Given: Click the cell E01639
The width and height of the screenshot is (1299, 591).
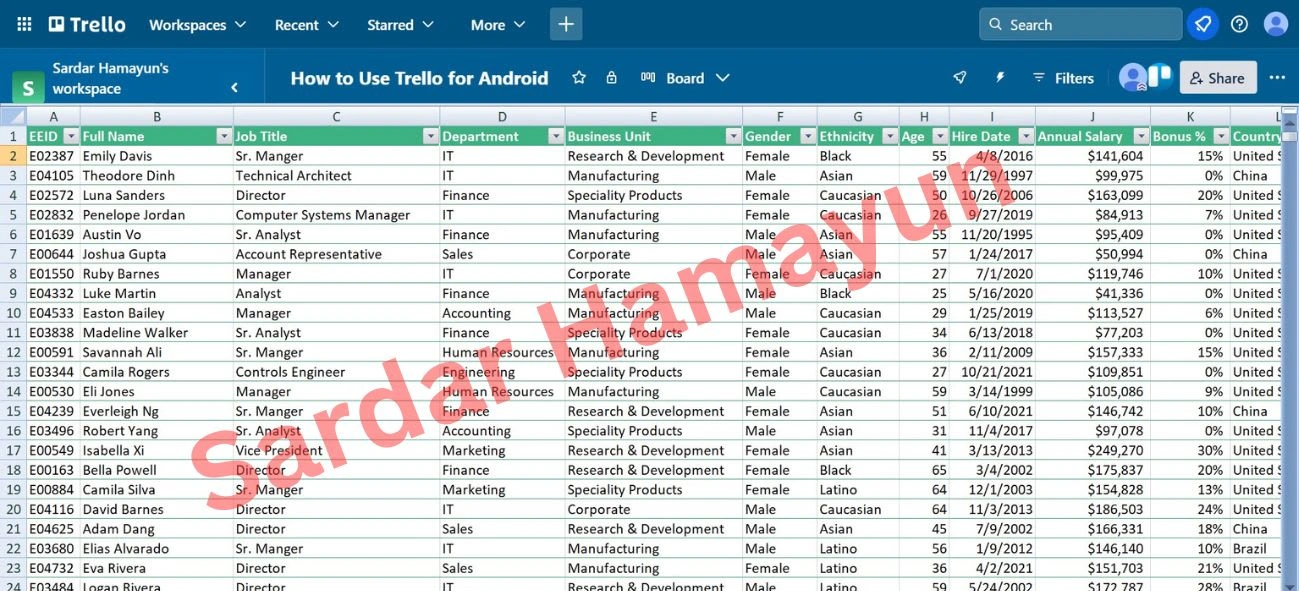Looking at the screenshot, I should (52, 234).
